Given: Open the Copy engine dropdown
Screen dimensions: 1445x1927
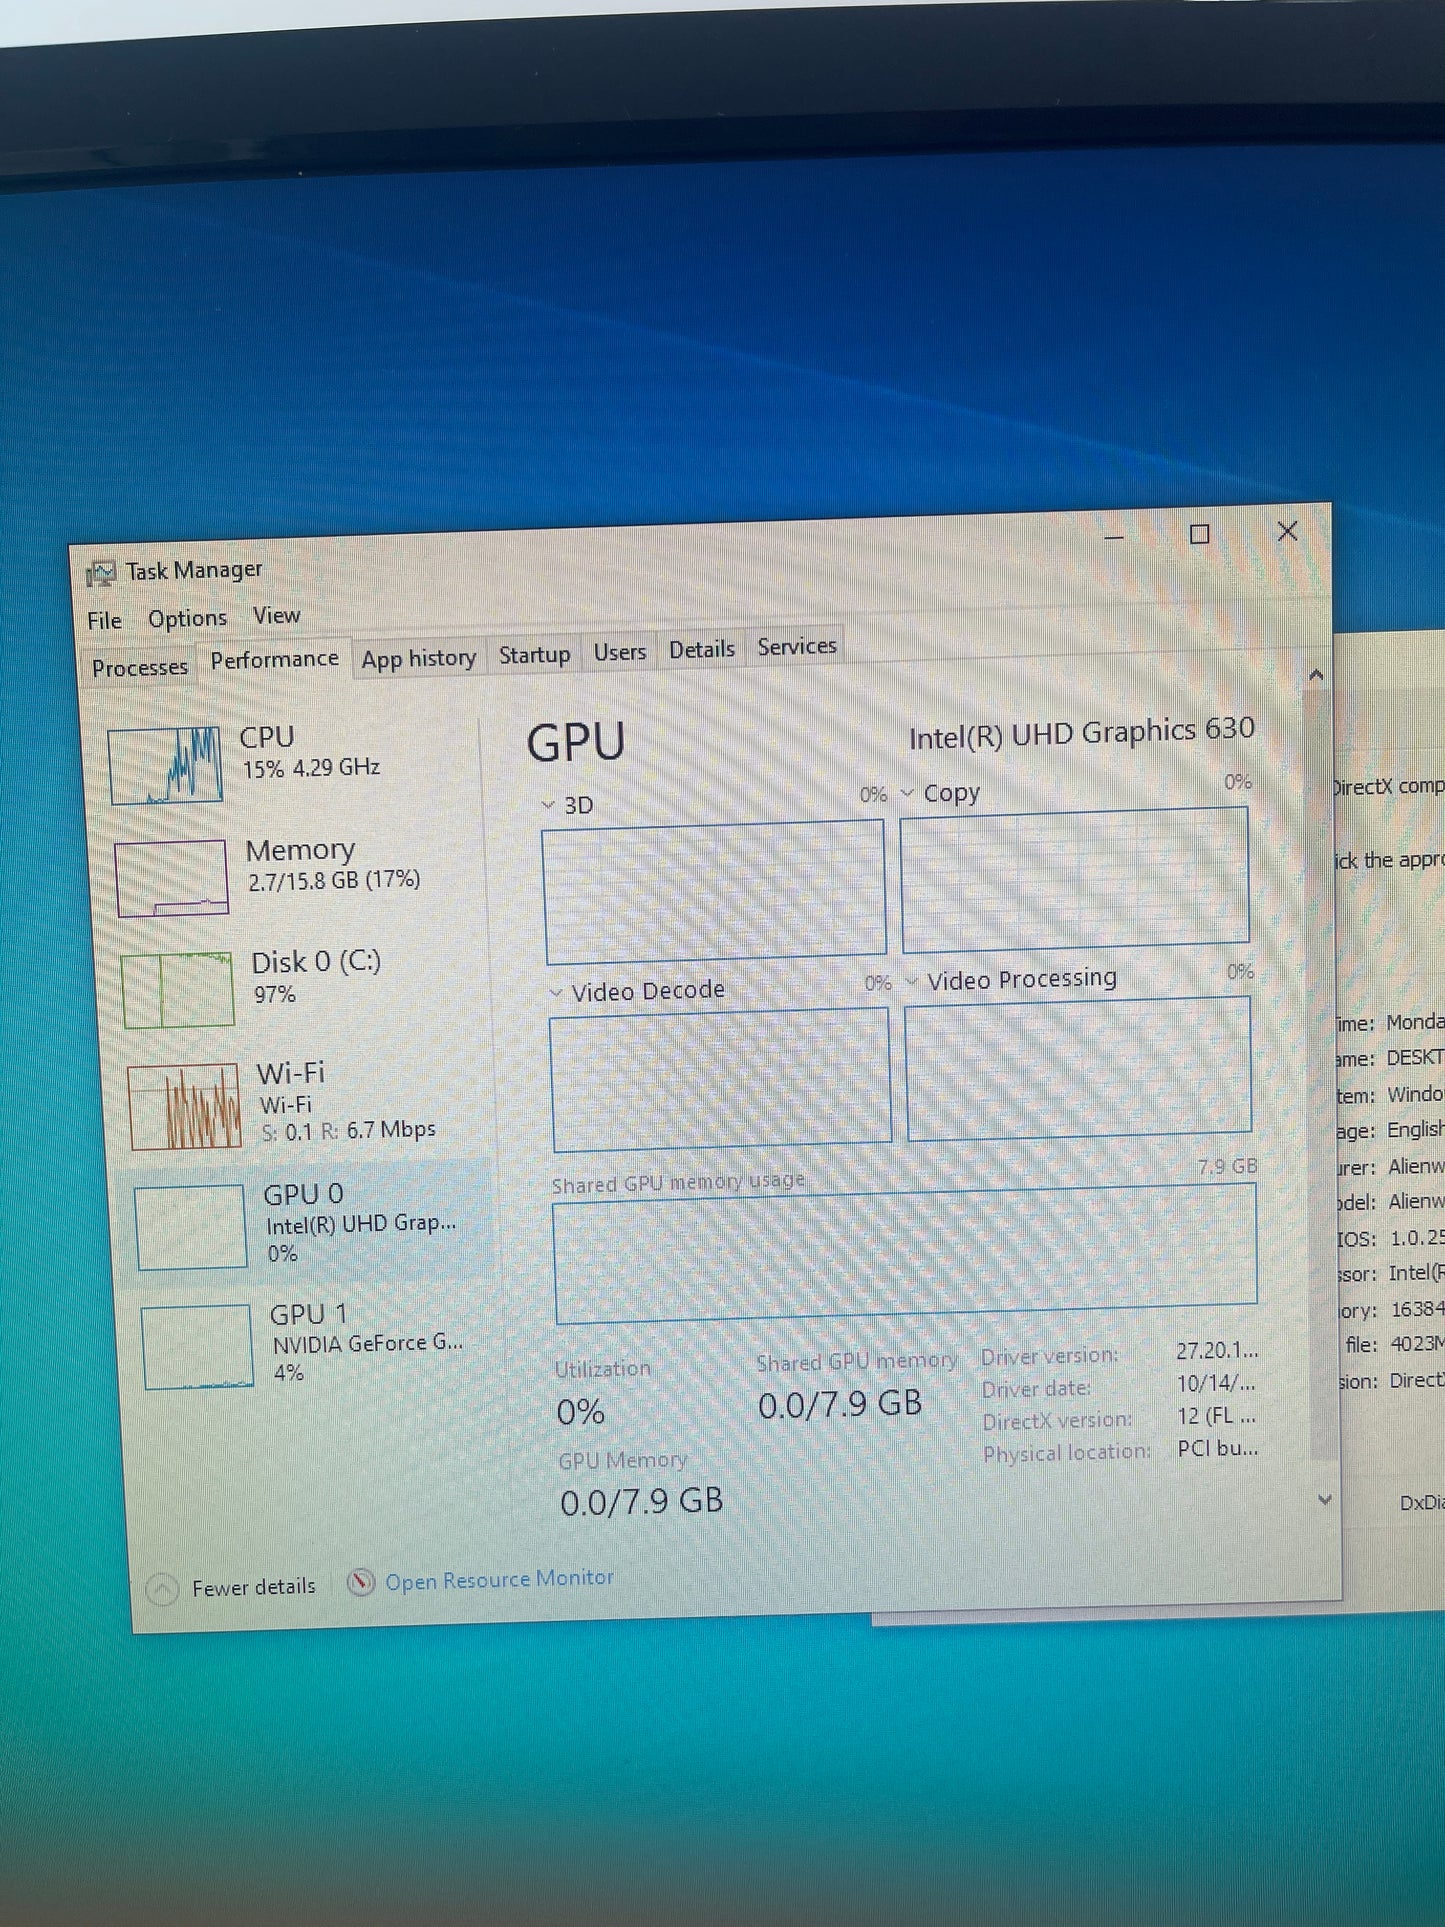Looking at the screenshot, I should 907,793.
